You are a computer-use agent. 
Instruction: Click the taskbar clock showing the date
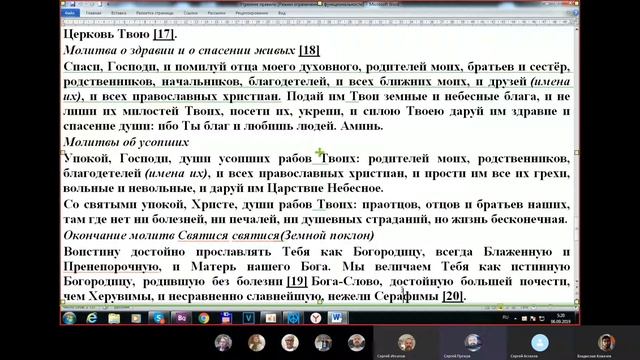[x=561, y=318]
